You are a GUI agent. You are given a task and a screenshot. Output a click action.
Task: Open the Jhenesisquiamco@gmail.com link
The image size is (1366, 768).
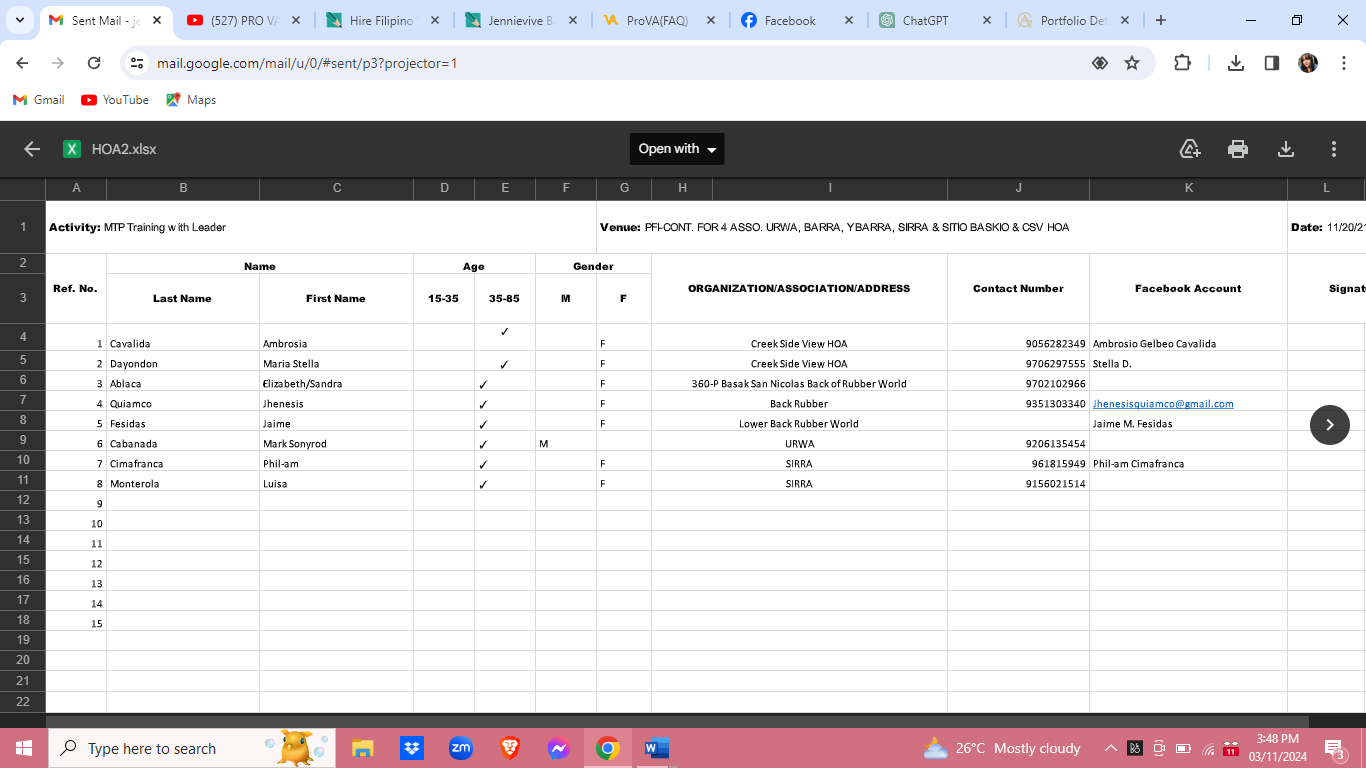1163,404
